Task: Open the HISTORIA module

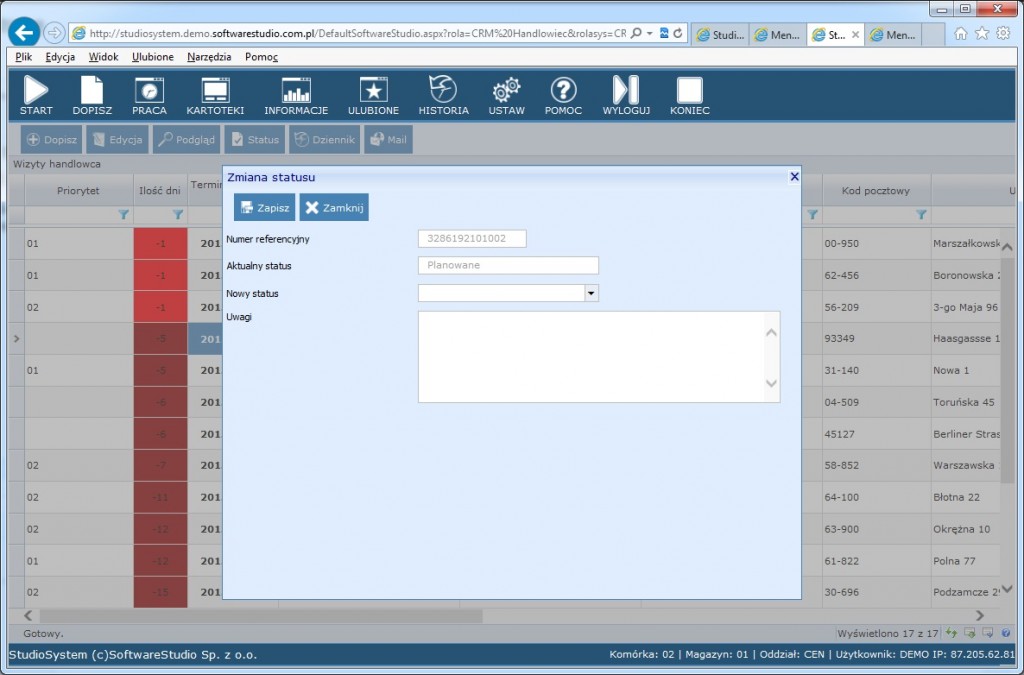Action: pos(443,95)
